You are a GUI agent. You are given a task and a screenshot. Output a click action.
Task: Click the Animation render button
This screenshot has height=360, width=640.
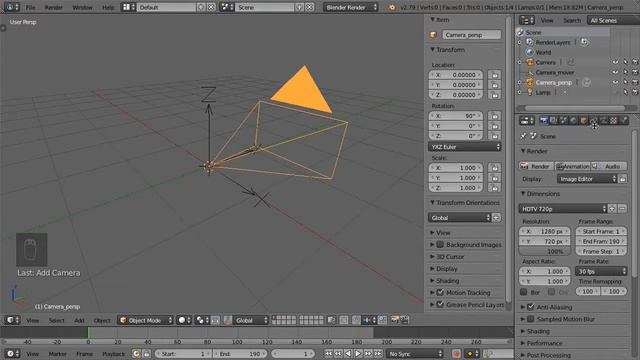tap(573, 166)
